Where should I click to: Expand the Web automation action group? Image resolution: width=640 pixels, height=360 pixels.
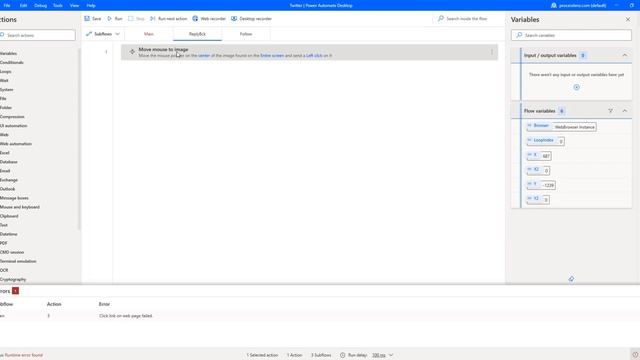coord(16,144)
